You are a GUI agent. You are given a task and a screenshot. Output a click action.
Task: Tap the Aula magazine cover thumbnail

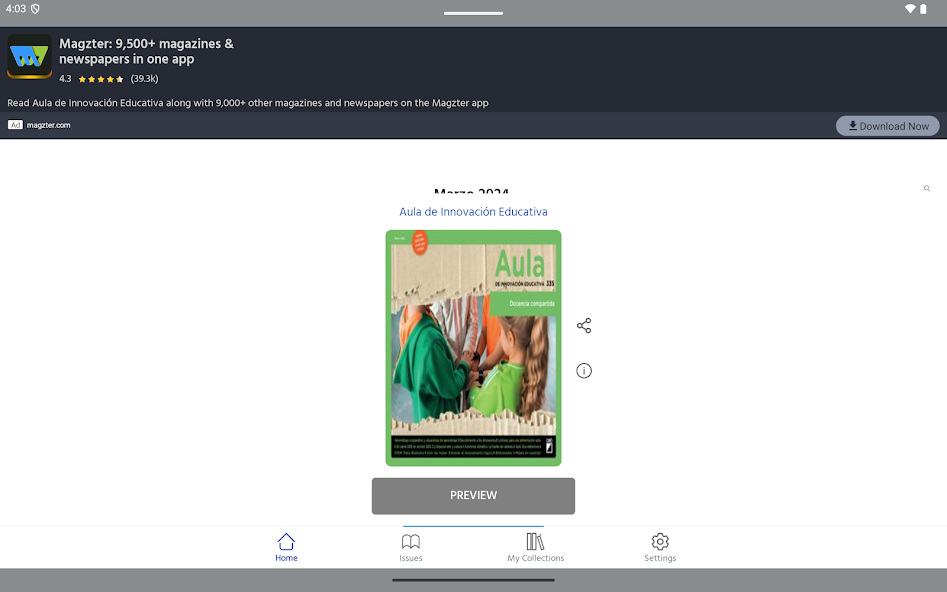click(x=473, y=348)
